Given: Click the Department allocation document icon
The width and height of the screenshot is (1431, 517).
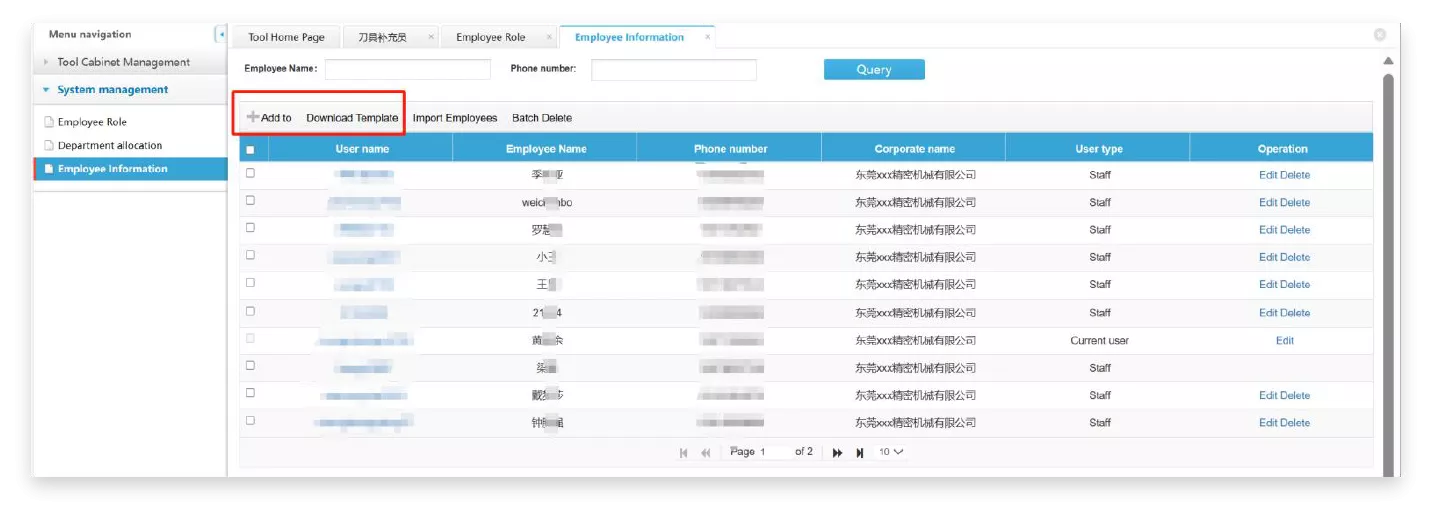Looking at the screenshot, I should coord(48,146).
